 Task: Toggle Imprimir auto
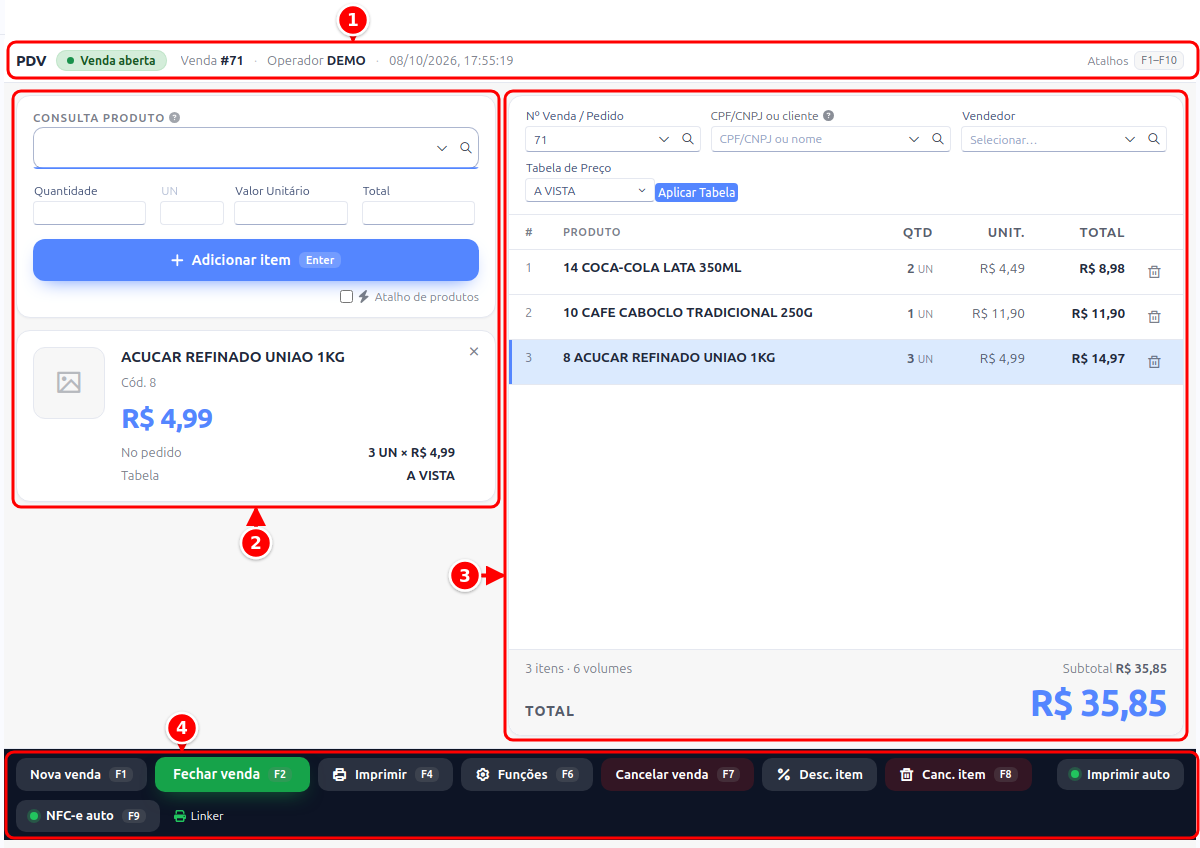click(x=1120, y=775)
